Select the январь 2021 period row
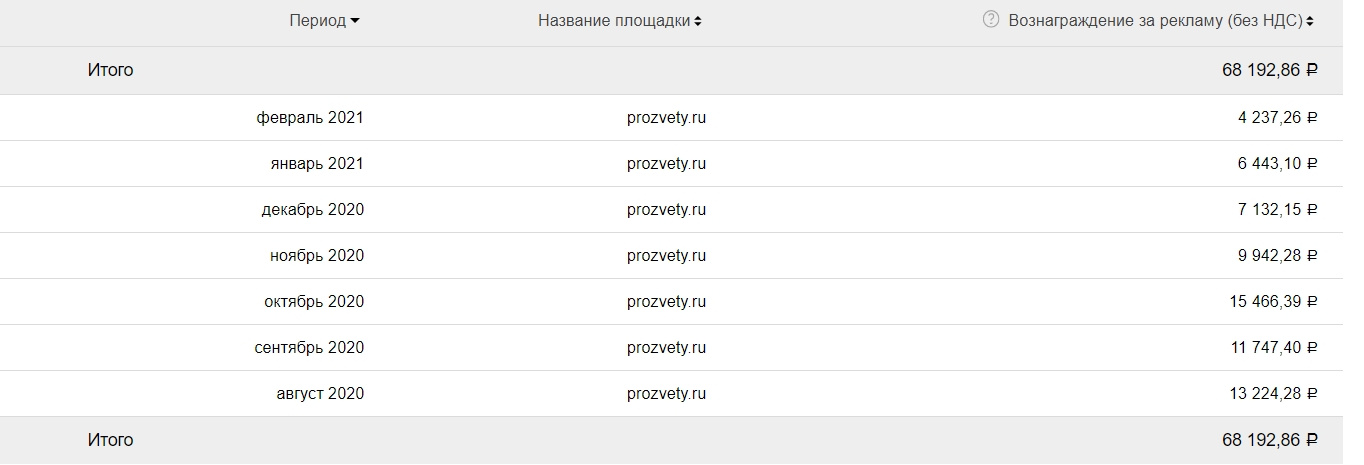The image size is (1364, 465). (x=316, y=163)
